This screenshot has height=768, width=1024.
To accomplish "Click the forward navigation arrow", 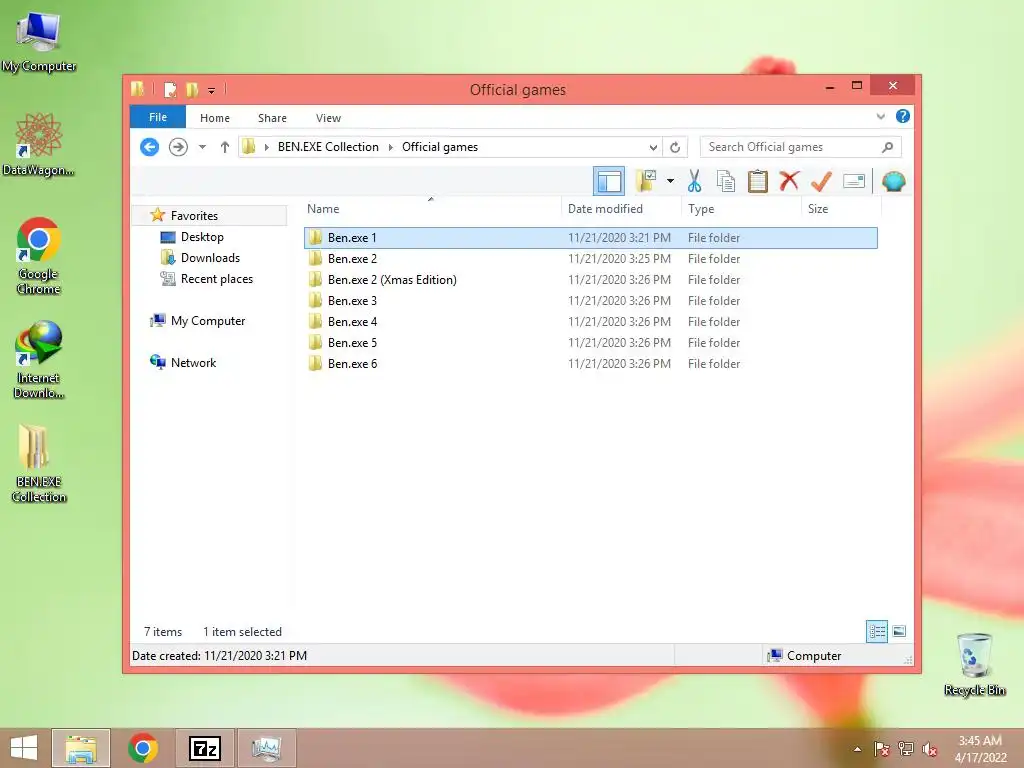I will 178,147.
